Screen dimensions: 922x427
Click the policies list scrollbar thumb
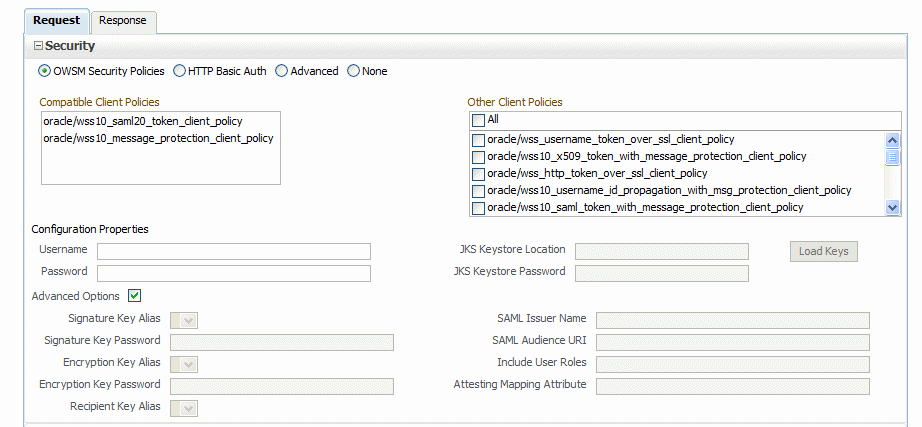(x=893, y=157)
